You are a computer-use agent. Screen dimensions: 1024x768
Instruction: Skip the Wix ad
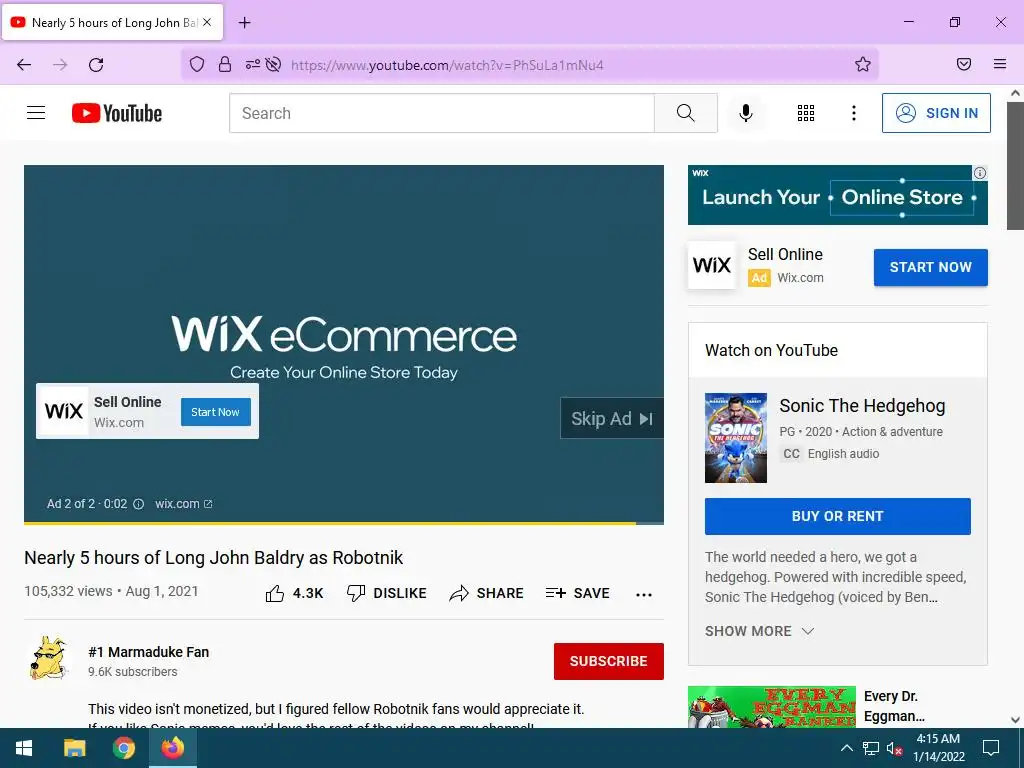[x=612, y=419]
